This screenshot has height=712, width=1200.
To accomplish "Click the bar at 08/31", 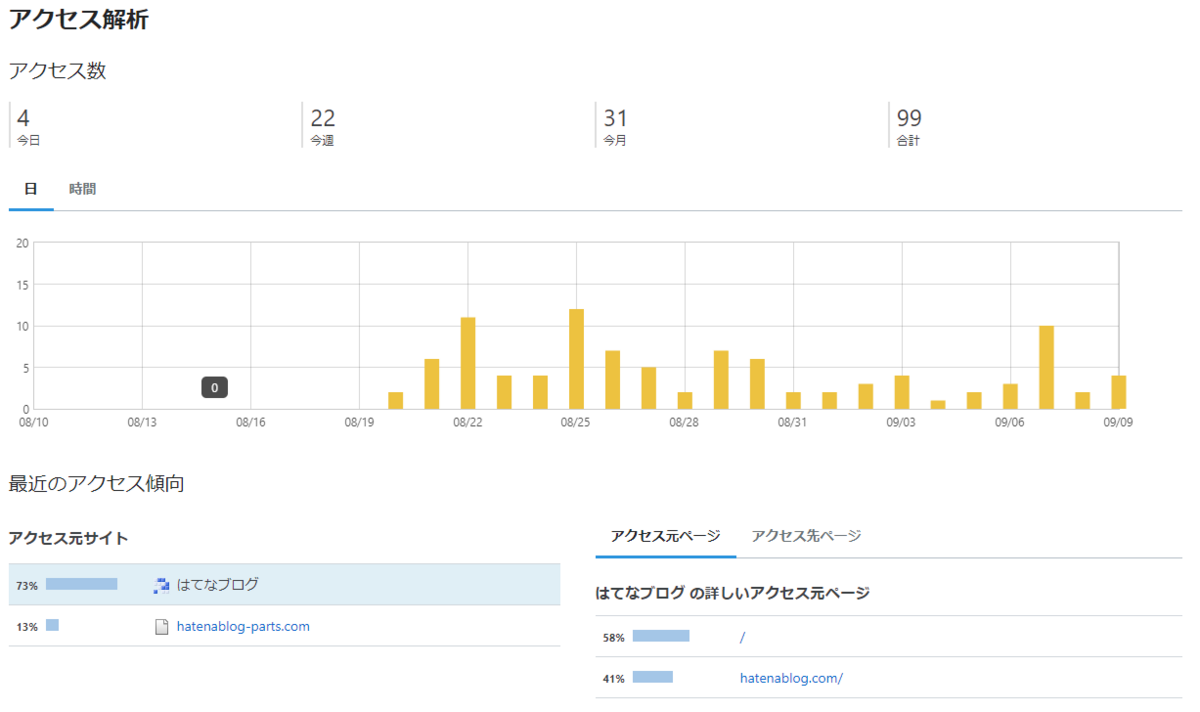I will point(793,400).
